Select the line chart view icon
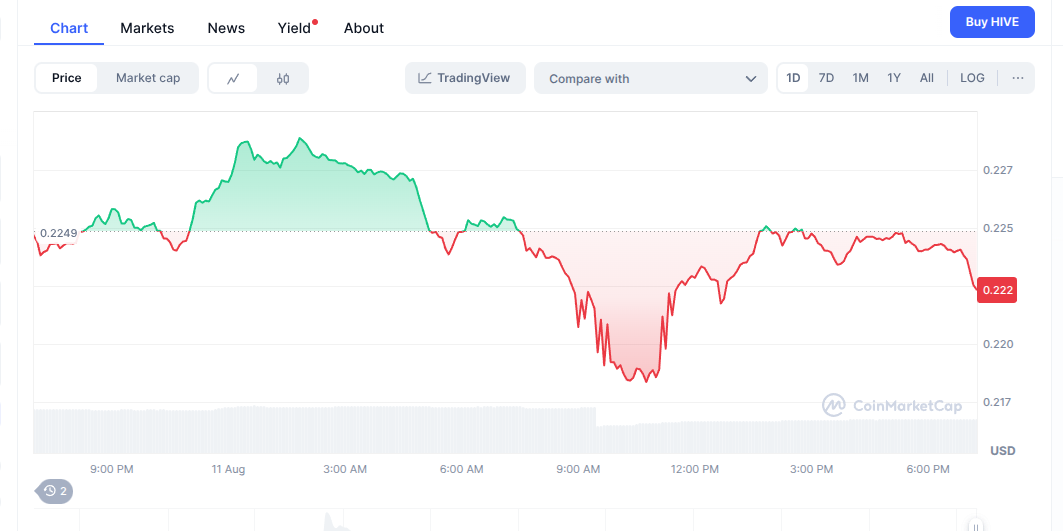 coord(233,79)
